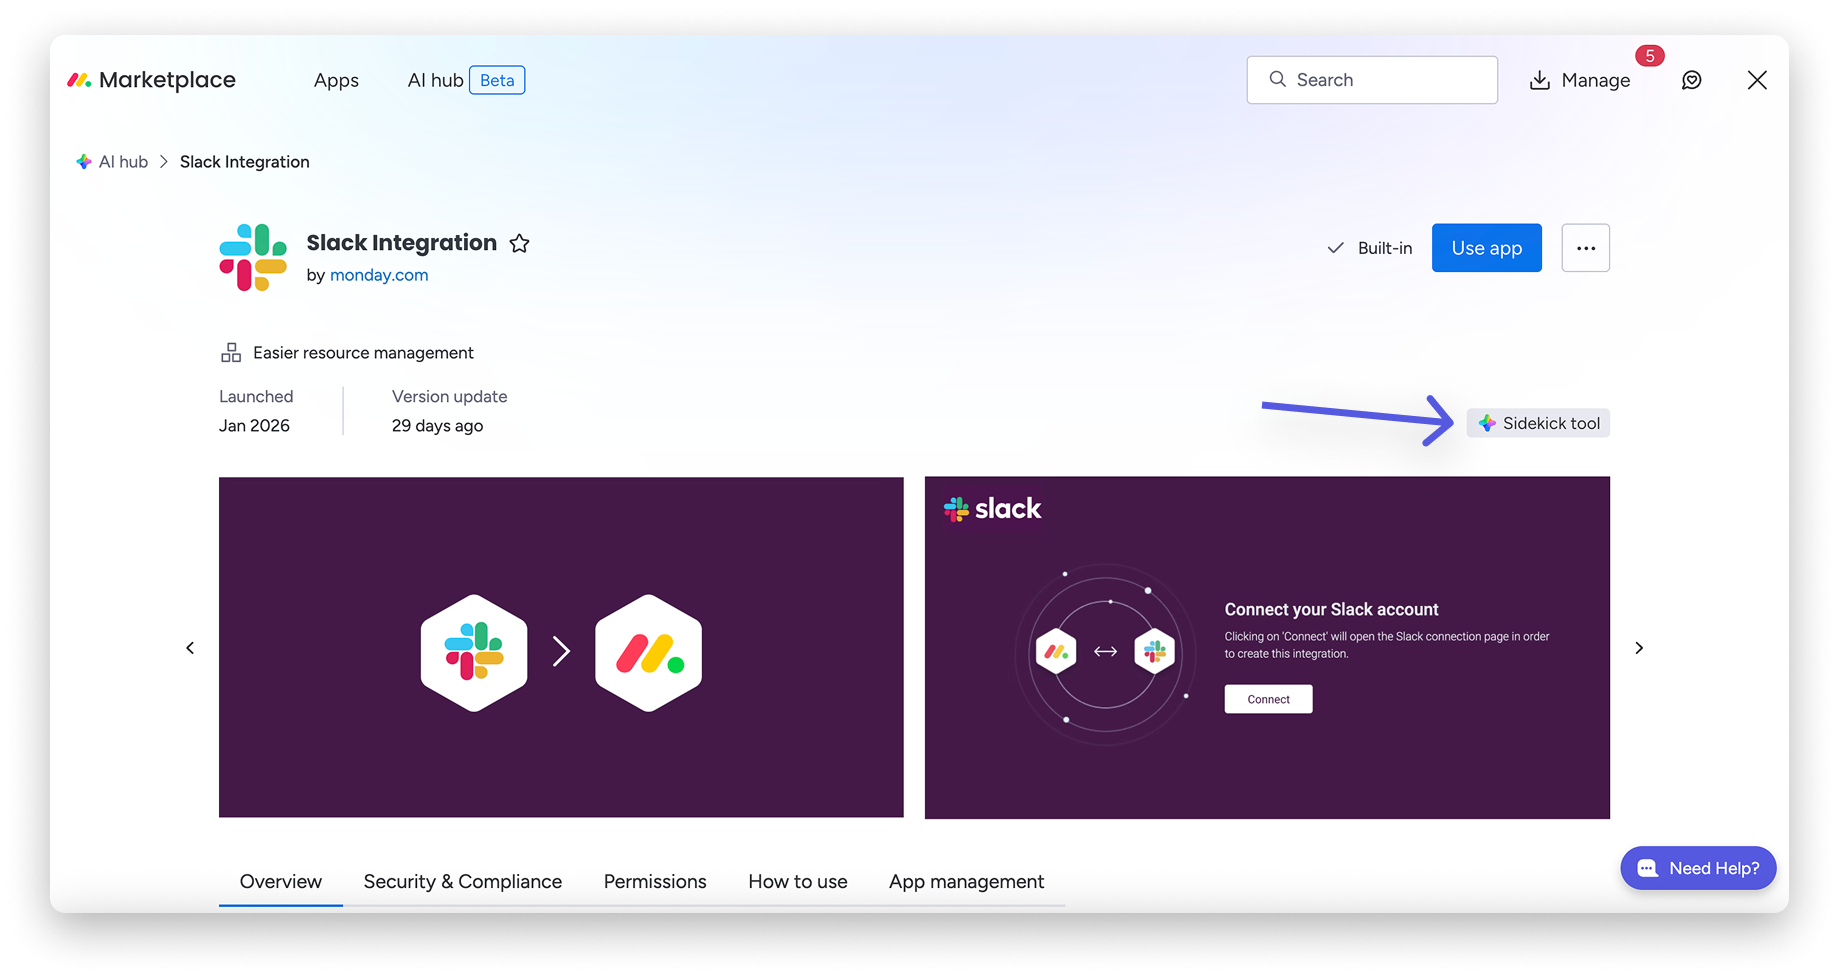Screen dimensions: 1839x978
Task: Click the Need Help chat bubble icon
Action: [x=1647, y=868]
